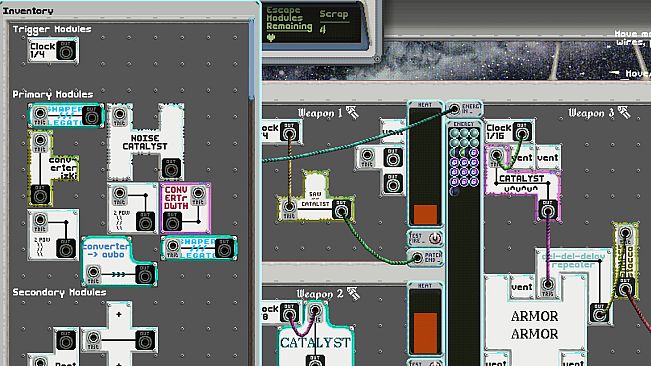Click TRIG jack on converter -> aubo module
This screenshot has height=366, width=651.
[x=93, y=272]
